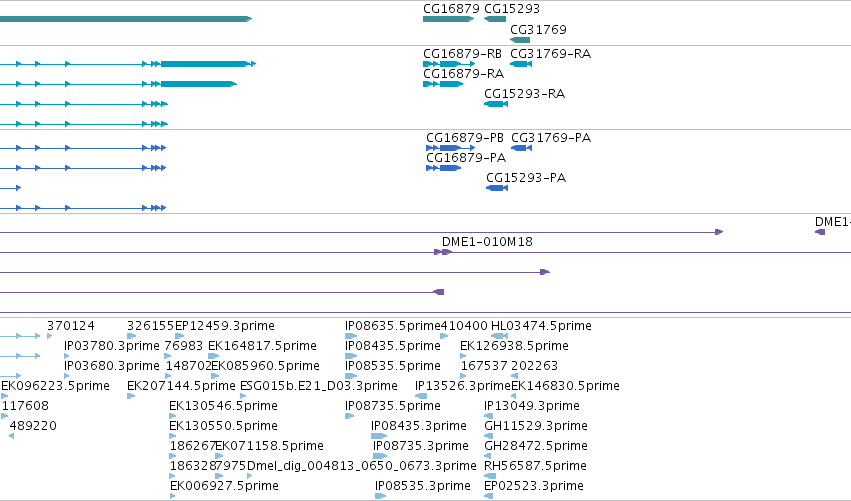Click EST IP08535.5prime
Viewport: 851px width, 501px height.
pos(393,366)
